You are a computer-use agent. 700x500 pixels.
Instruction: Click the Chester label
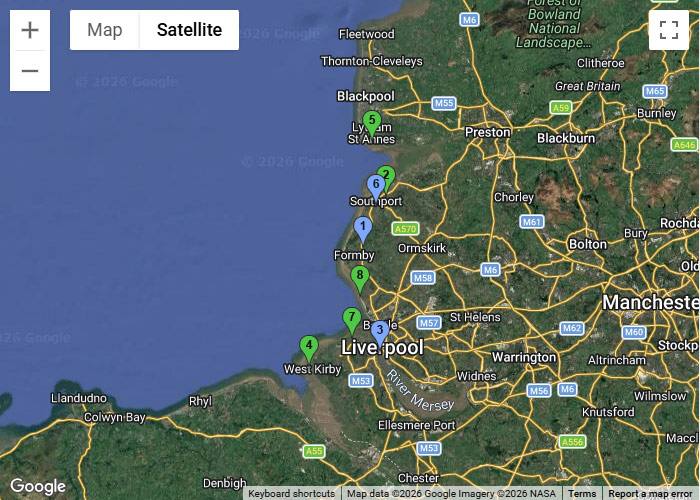[418, 478]
